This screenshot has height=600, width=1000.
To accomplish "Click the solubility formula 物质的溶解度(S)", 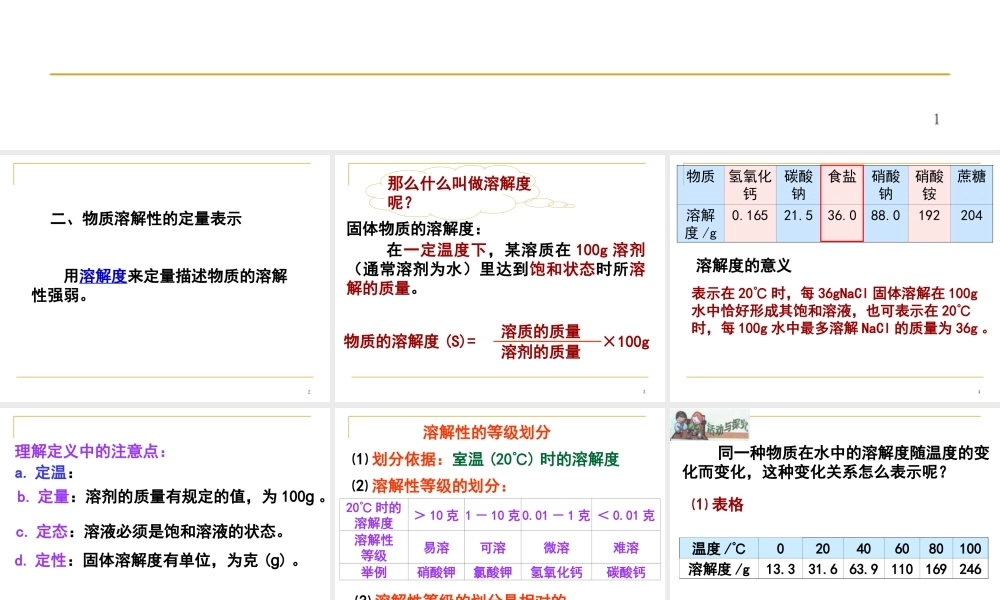I will tap(405, 341).
